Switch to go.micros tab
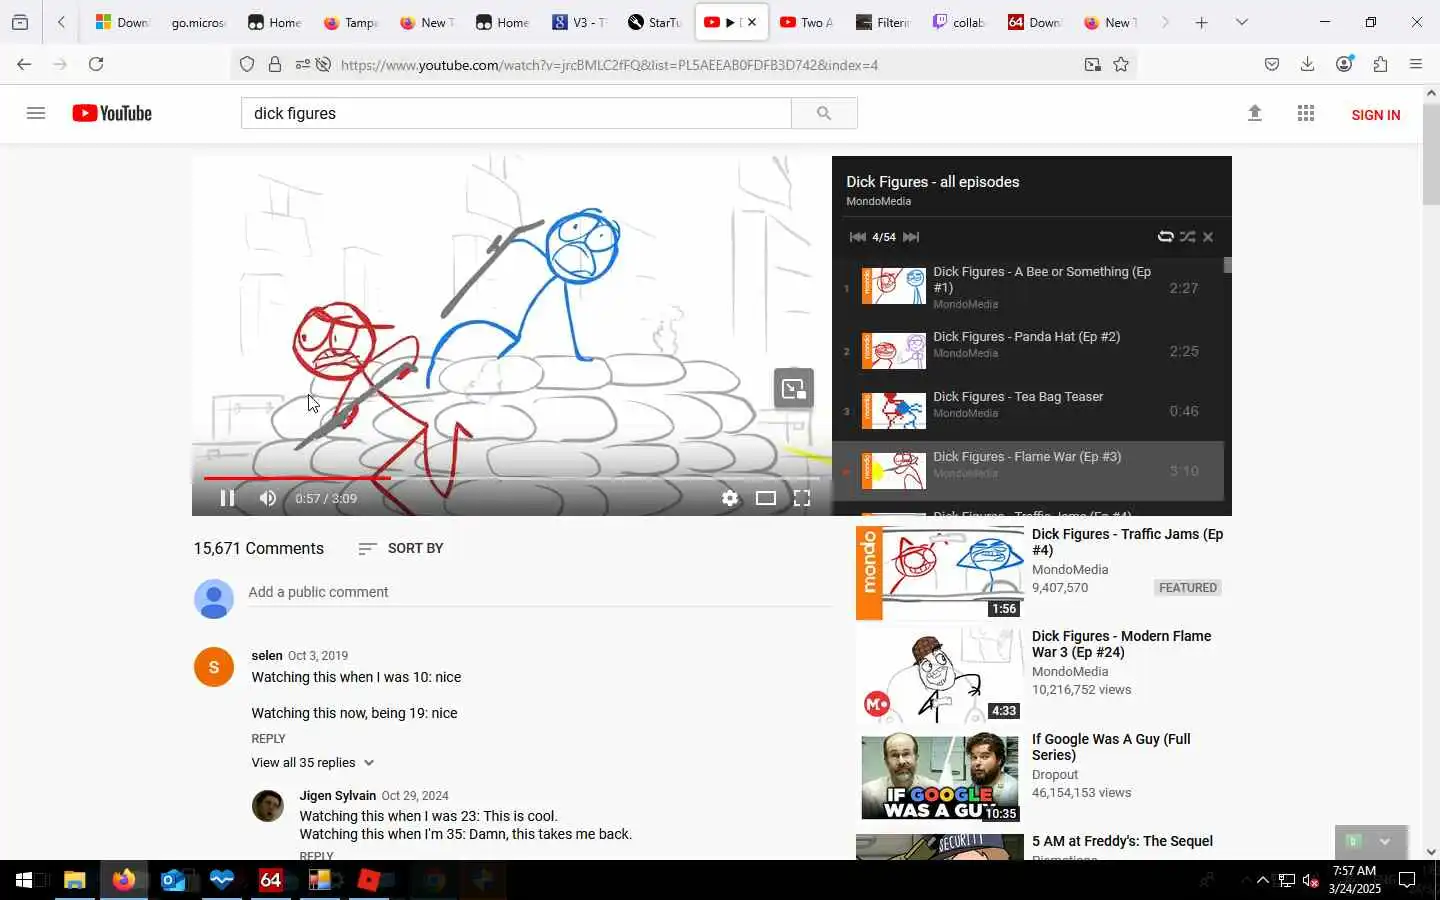The image size is (1440, 900). coord(197,22)
